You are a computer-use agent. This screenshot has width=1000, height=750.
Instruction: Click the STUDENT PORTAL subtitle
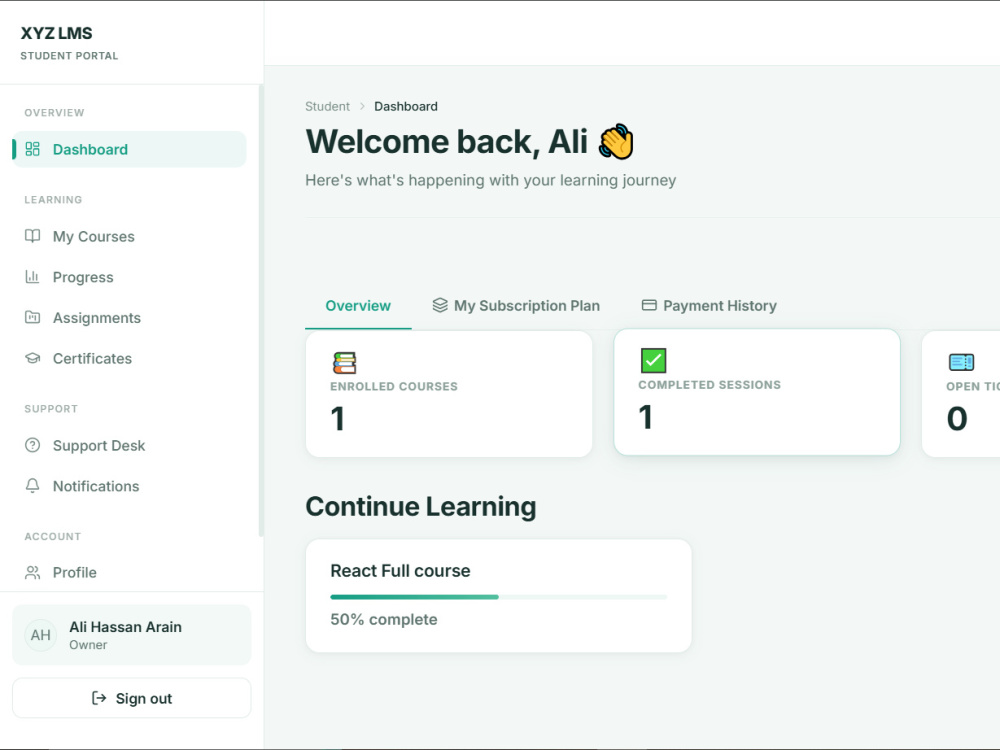[69, 55]
